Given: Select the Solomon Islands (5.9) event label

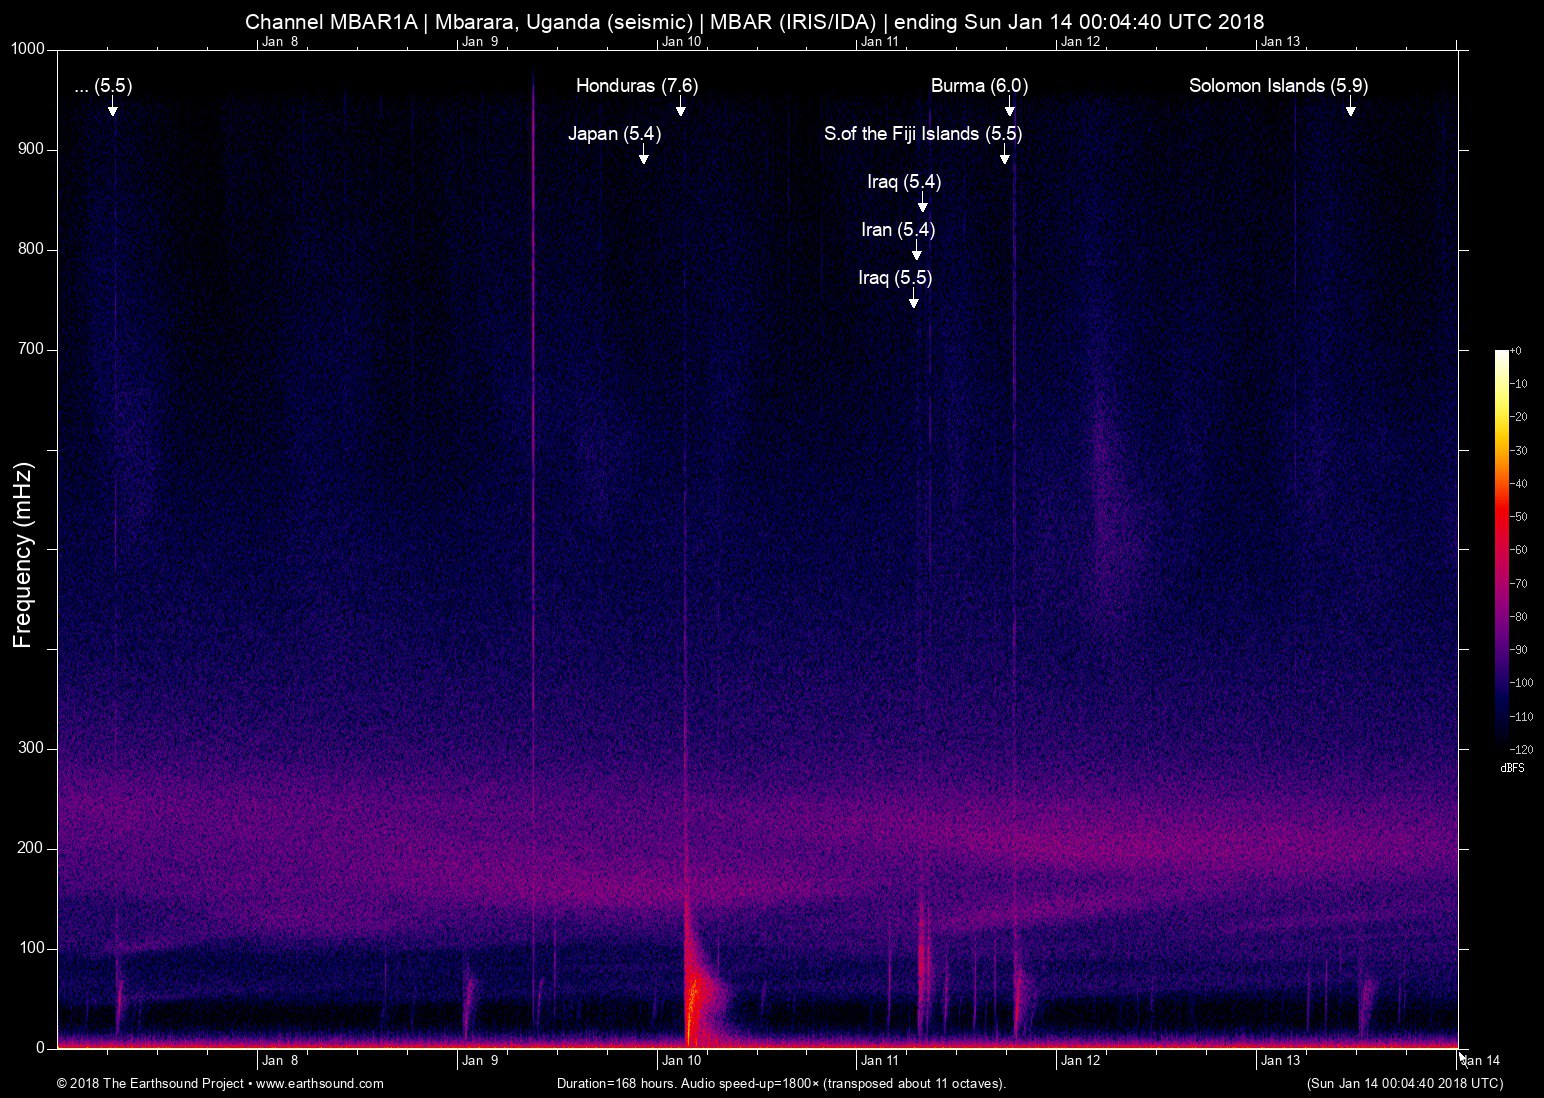Looking at the screenshot, I should pyautogui.click(x=1277, y=86).
